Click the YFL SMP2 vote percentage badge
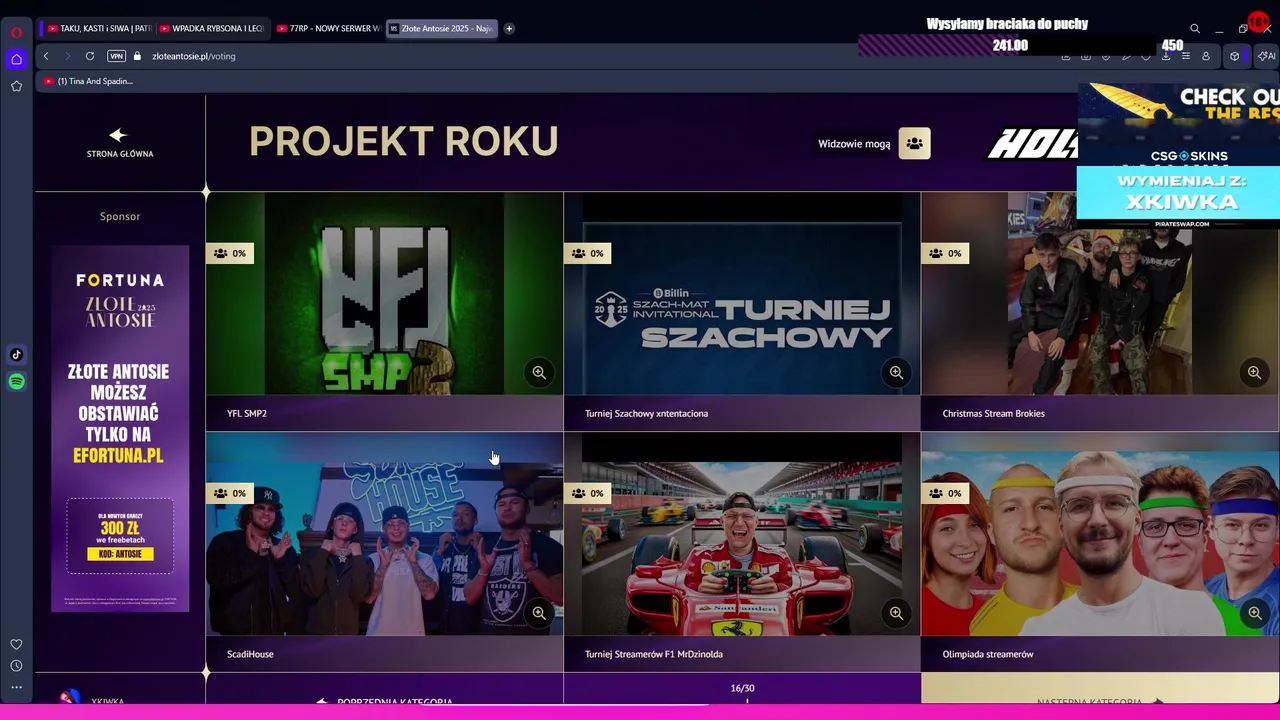Viewport: 1280px width, 720px height. coord(229,253)
